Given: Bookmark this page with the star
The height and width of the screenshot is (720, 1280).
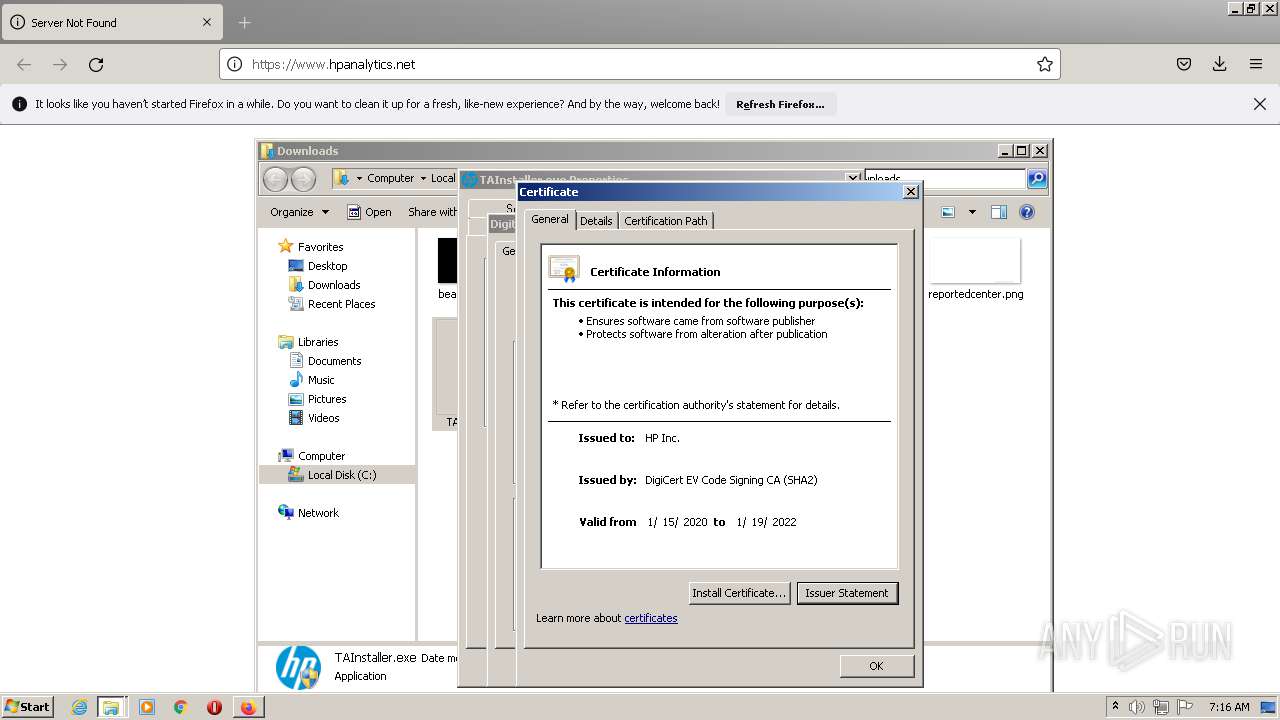Looking at the screenshot, I should click(1045, 64).
